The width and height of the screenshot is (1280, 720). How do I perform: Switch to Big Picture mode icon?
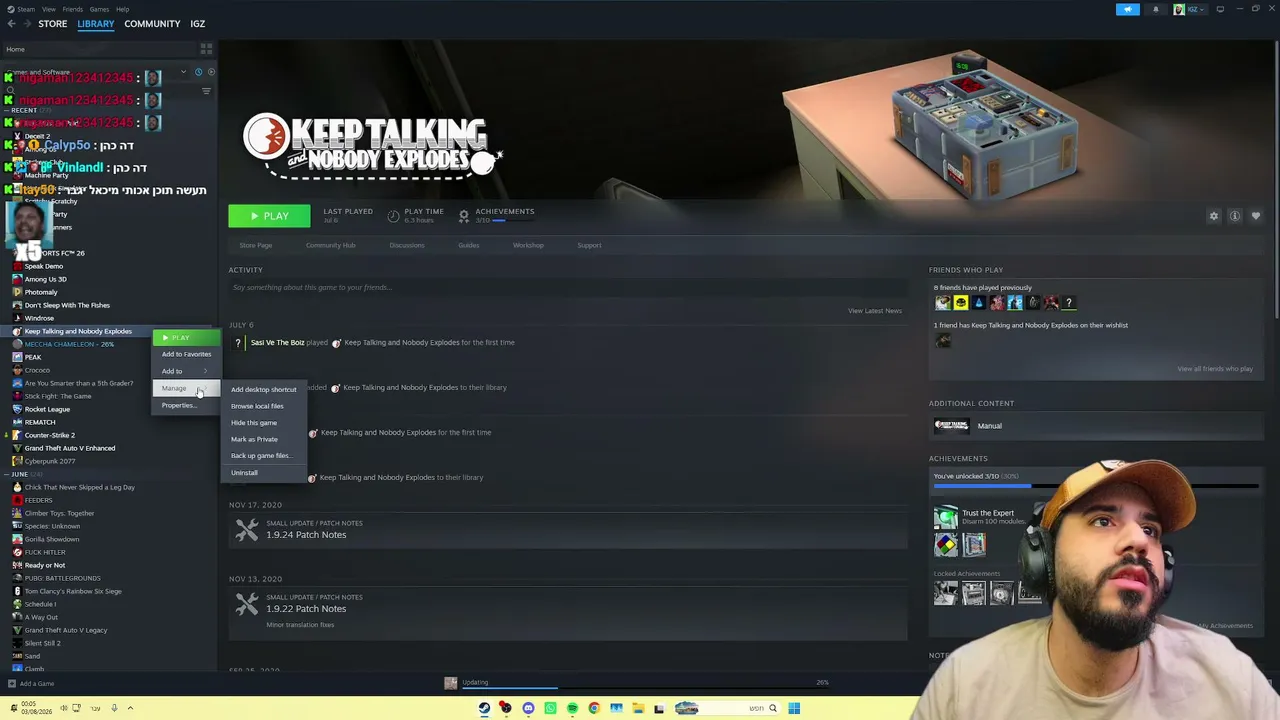[x=1220, y=9]
